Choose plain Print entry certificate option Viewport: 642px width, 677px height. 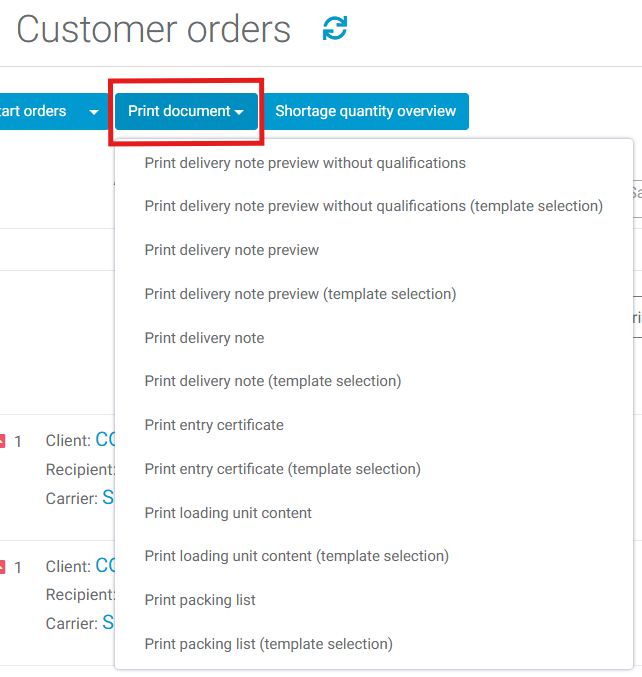pos(214,425)
